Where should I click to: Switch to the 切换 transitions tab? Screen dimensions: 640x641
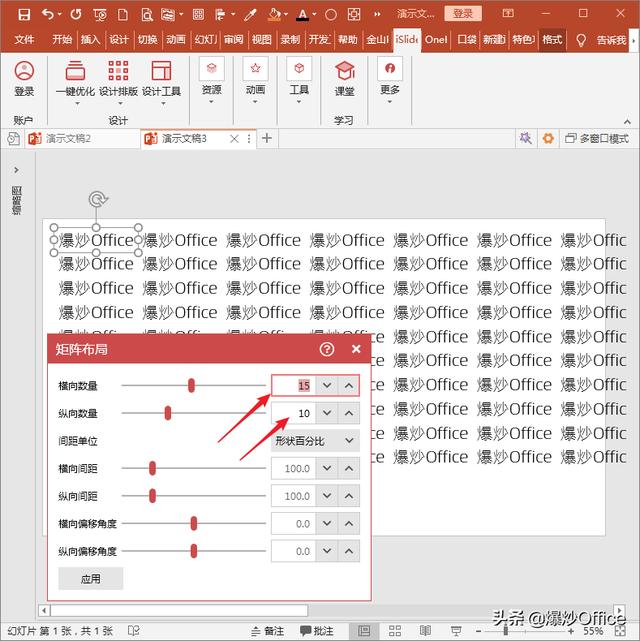click(148, 40)
